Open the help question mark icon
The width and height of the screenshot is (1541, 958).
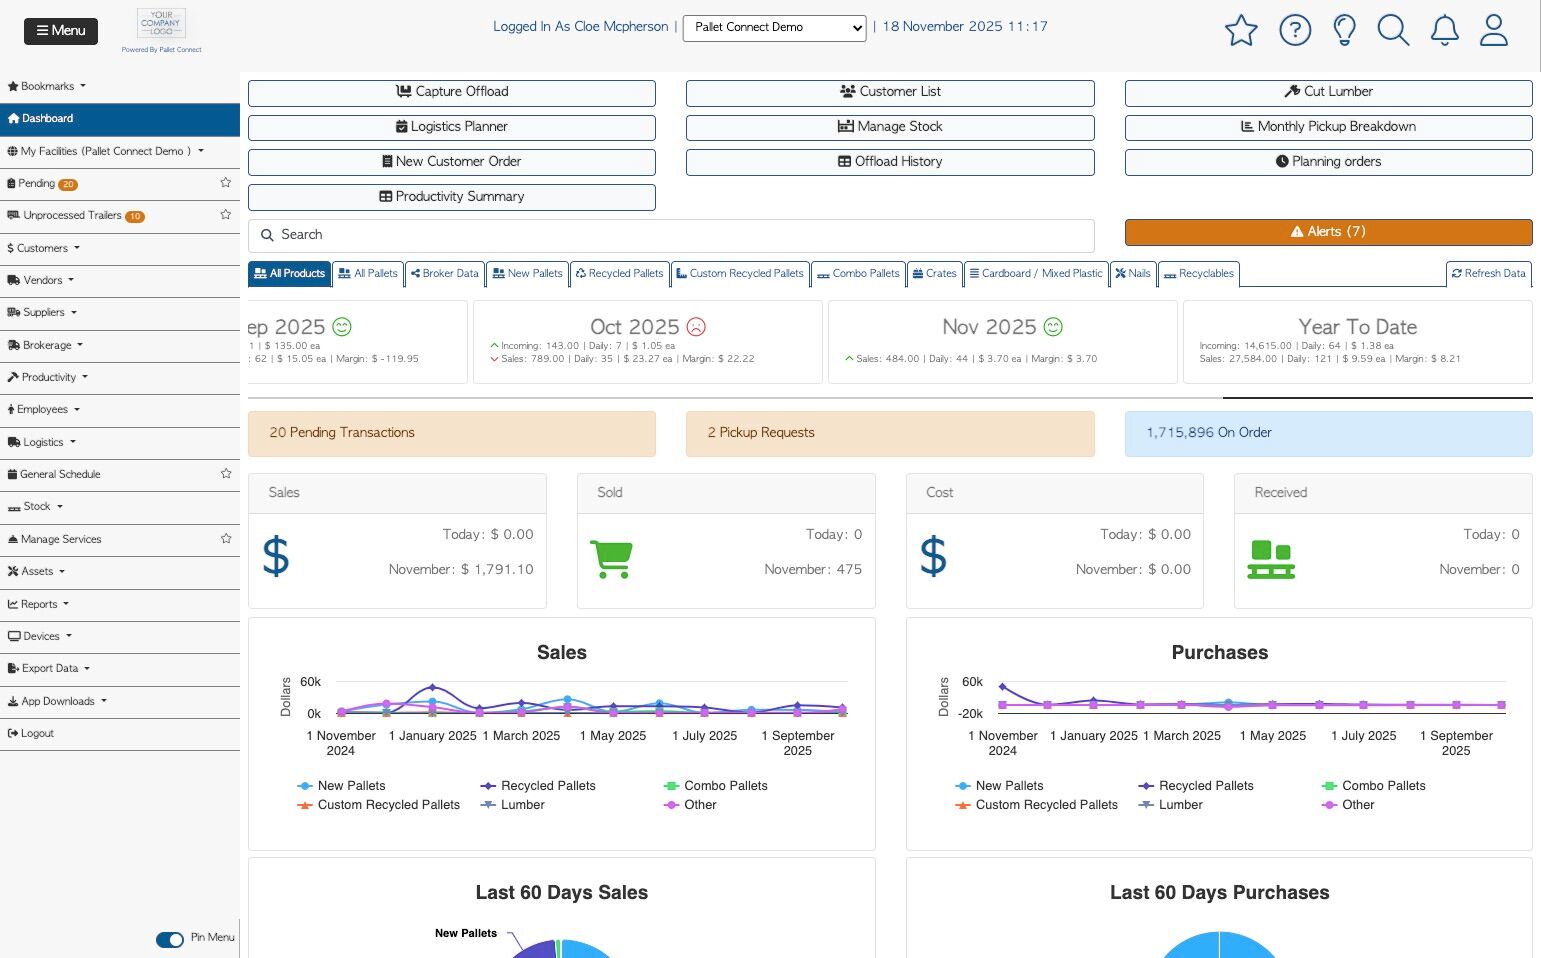coord(1295,30)
